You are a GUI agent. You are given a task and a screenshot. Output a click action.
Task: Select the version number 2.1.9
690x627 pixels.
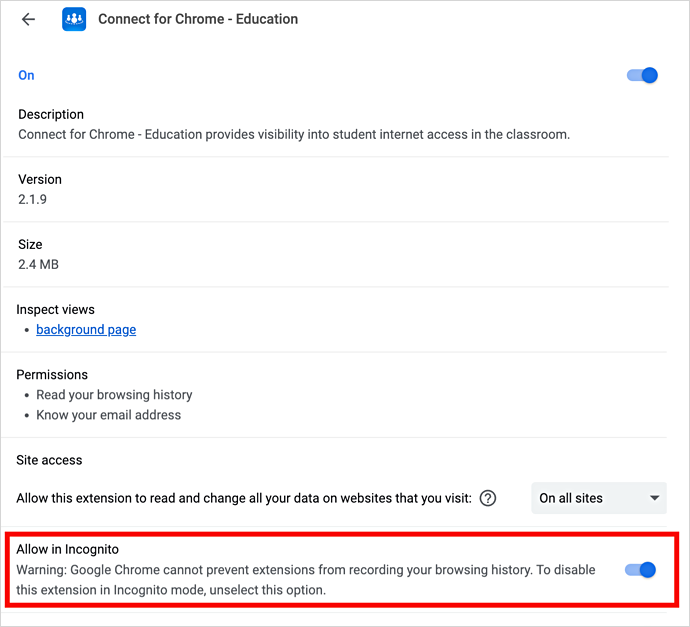33,199
